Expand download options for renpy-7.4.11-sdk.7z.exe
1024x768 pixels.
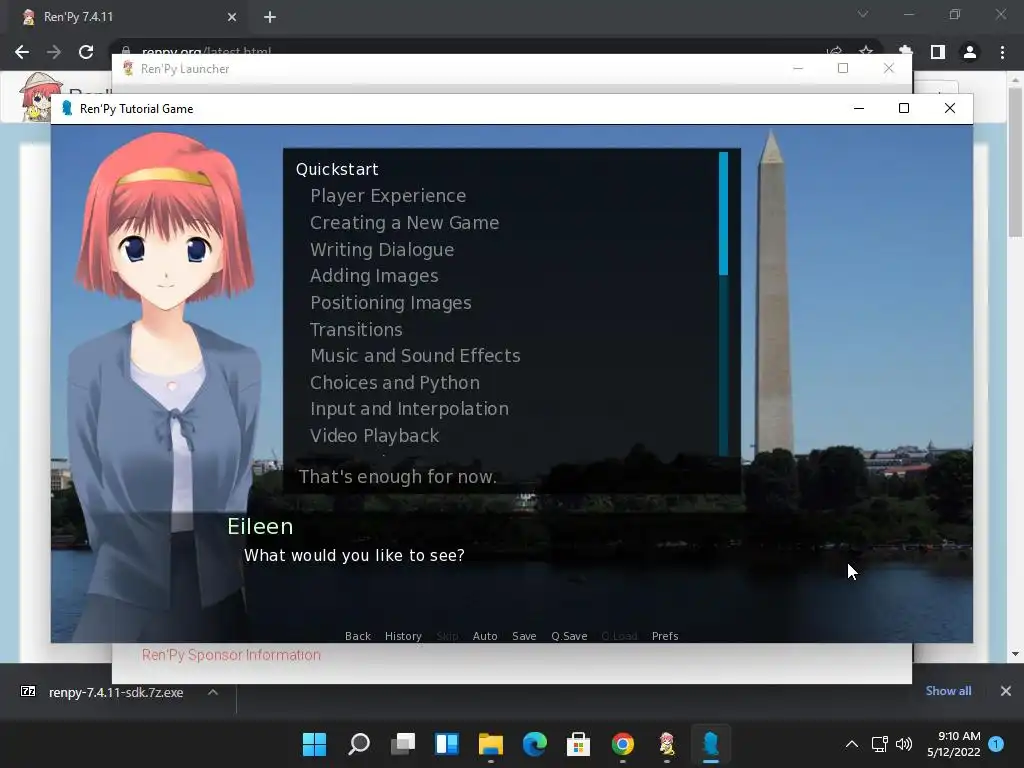click(213, 692)
